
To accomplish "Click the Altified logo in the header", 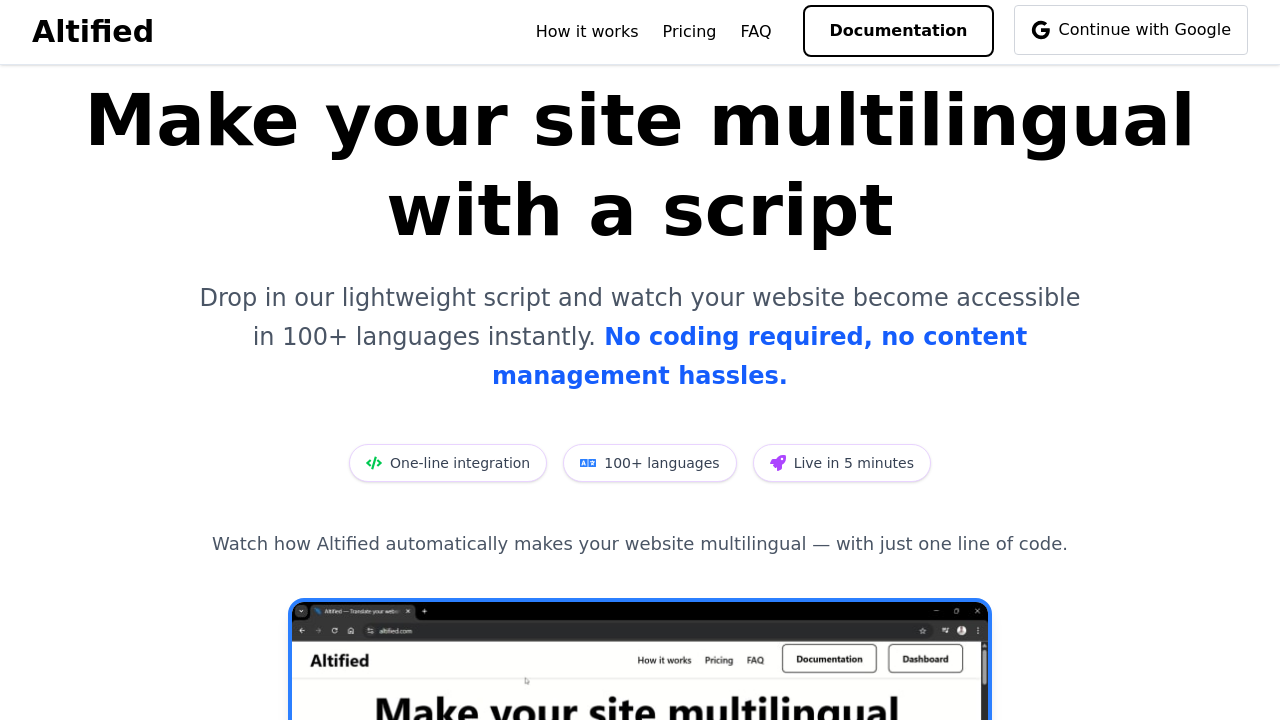I will pos(93,32).
